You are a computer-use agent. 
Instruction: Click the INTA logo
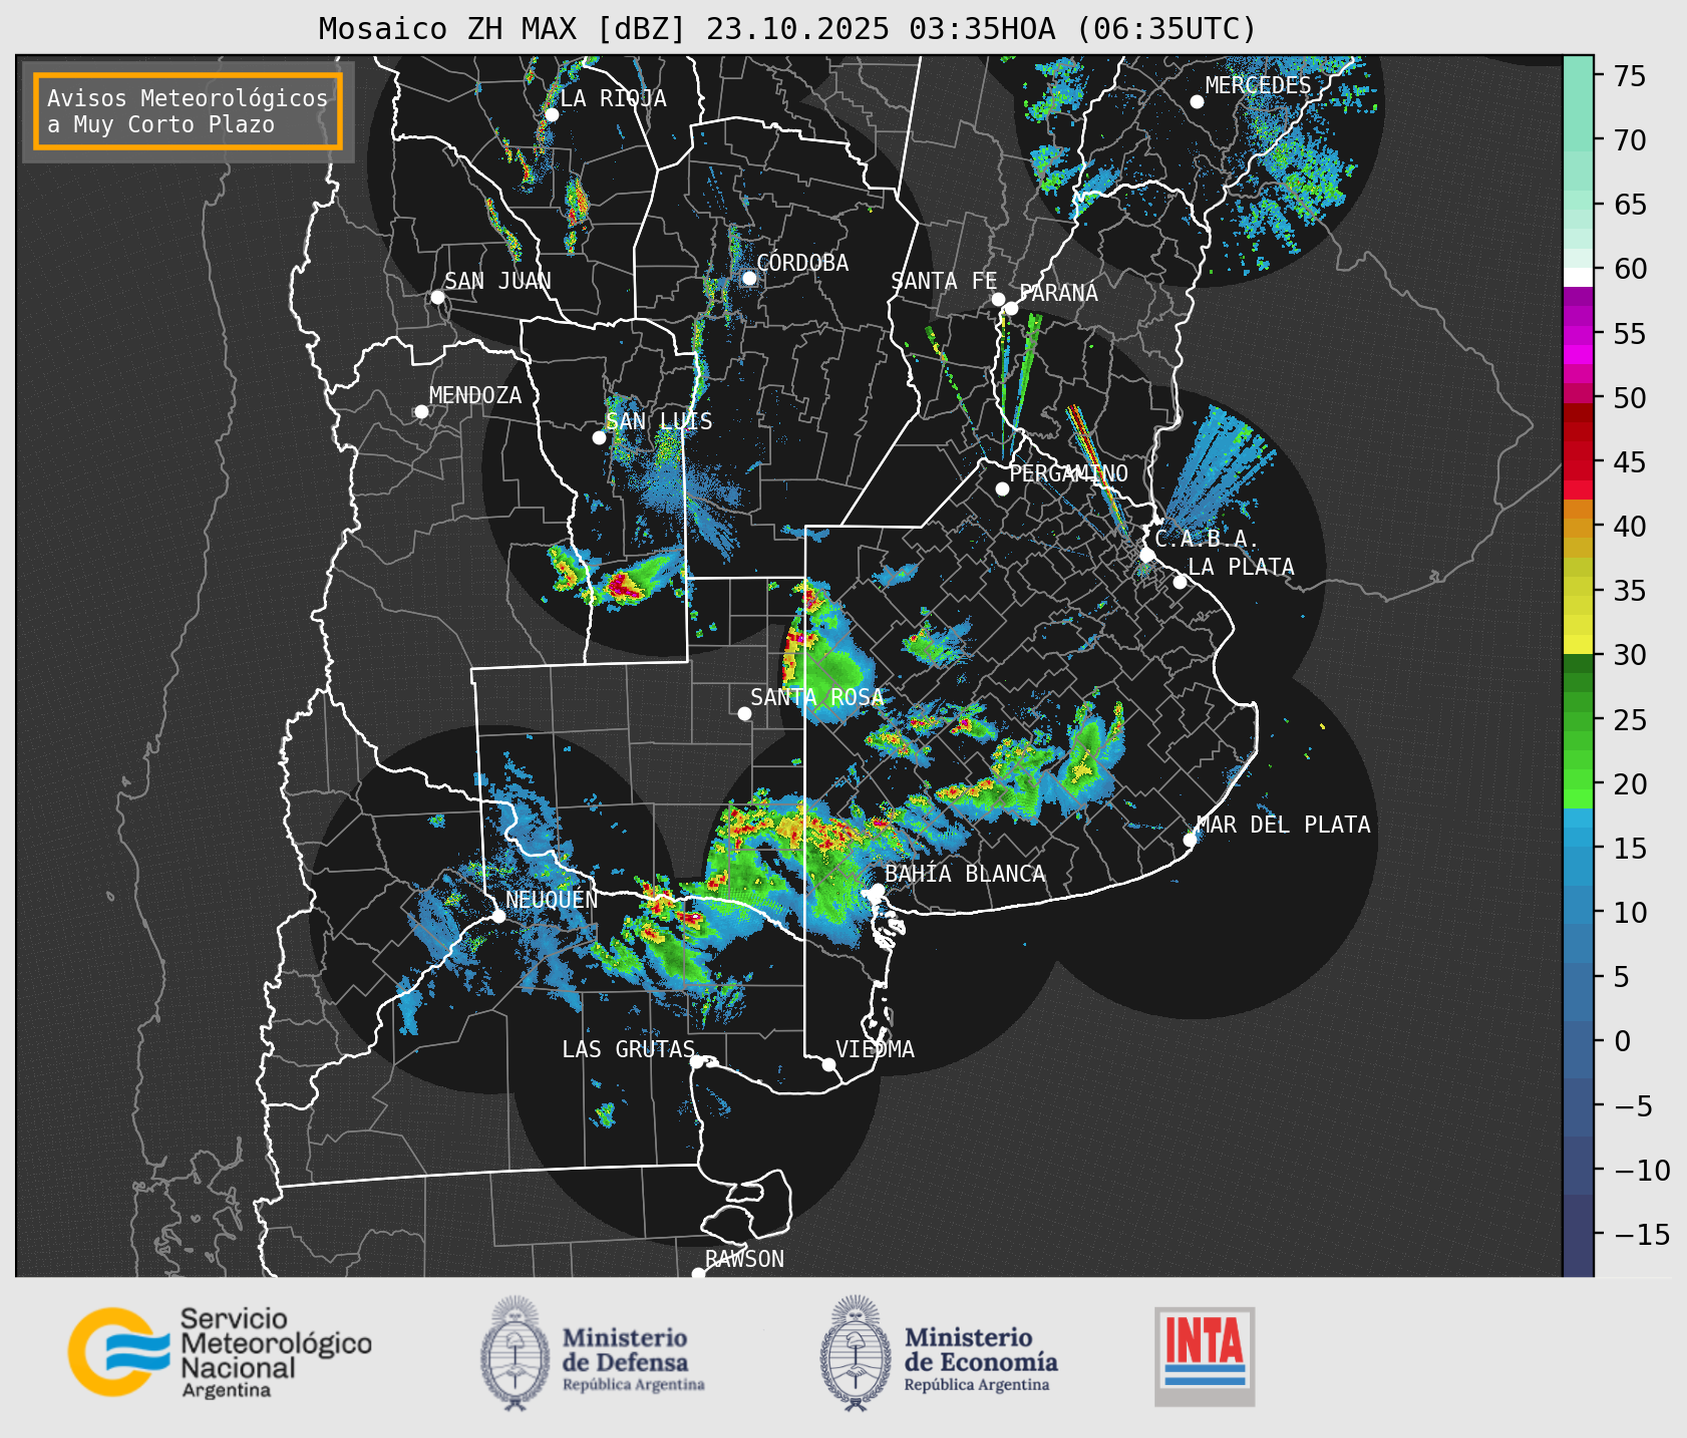[1204, 1355]
